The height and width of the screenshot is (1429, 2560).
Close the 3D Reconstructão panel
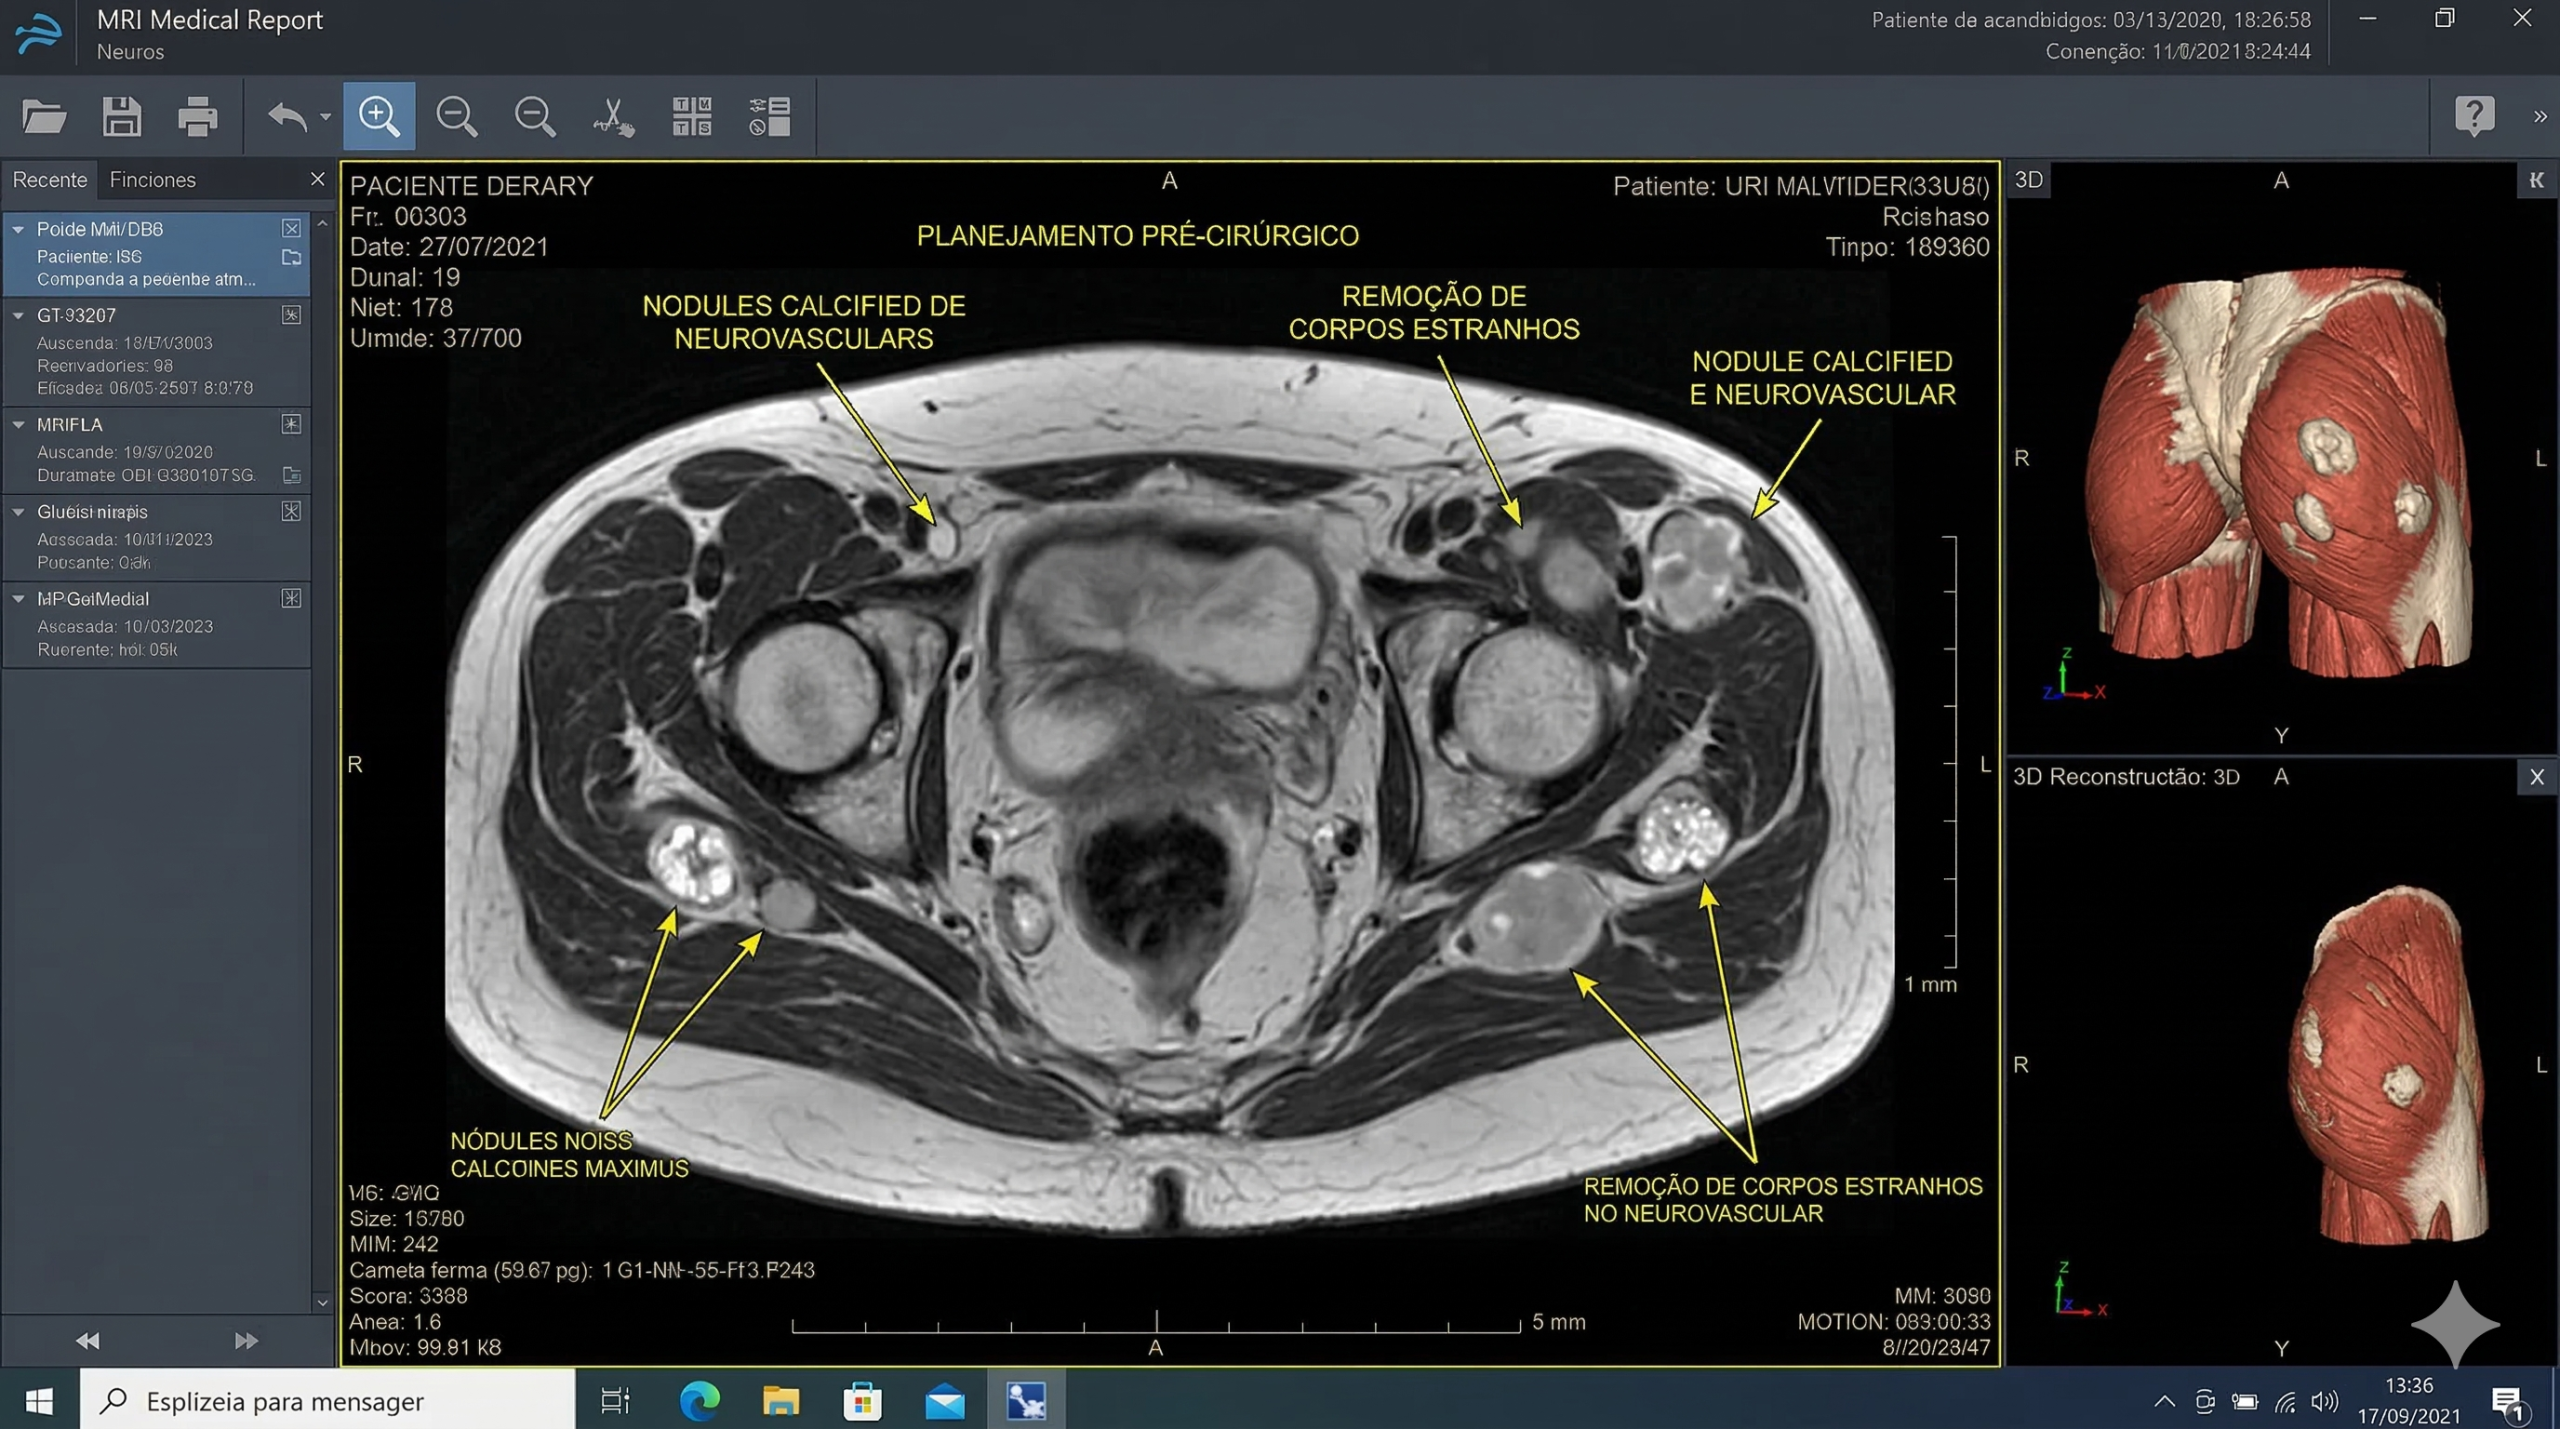(x=2537, y=777)
